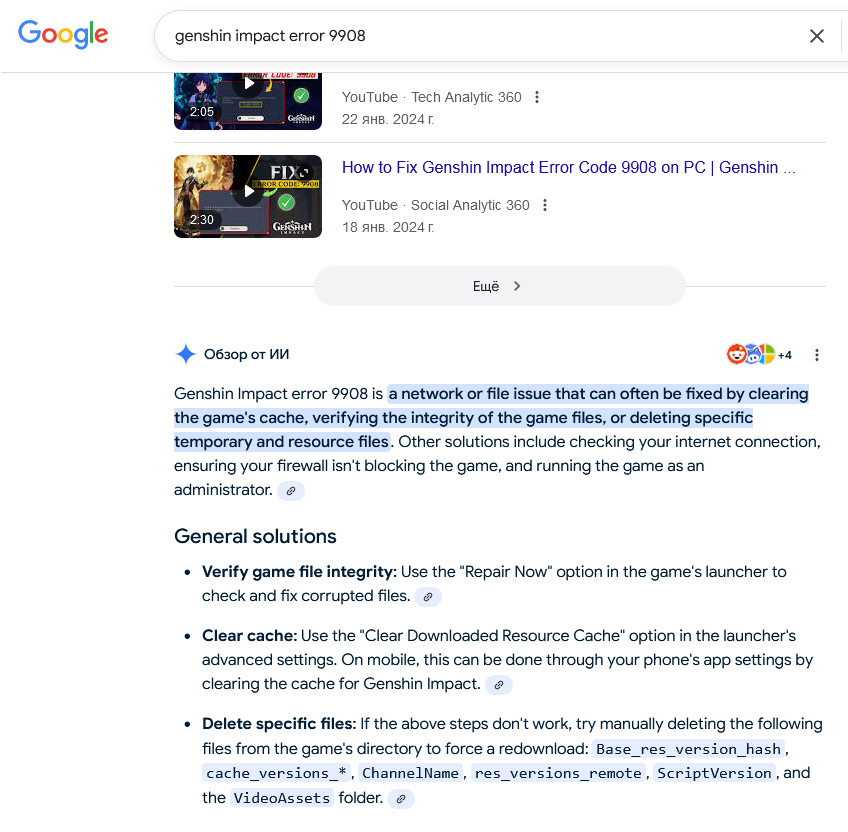Play the 2:05 Tech Analytic 360 video thumbnail
This screenshot has height=832, width=848.
click(248, 101)
